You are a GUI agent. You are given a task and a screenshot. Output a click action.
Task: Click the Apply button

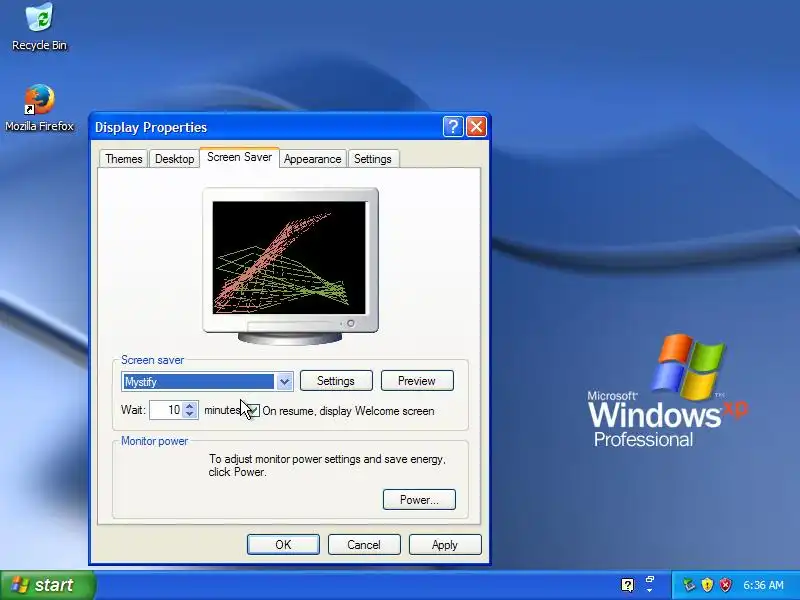(445, 545)
